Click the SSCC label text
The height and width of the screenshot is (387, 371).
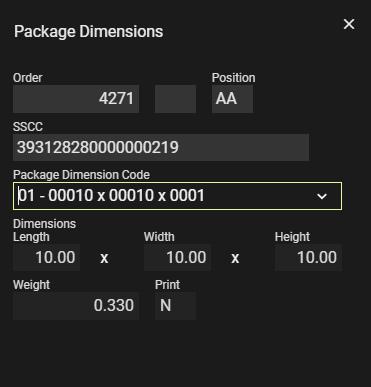(x=28, y=127)
